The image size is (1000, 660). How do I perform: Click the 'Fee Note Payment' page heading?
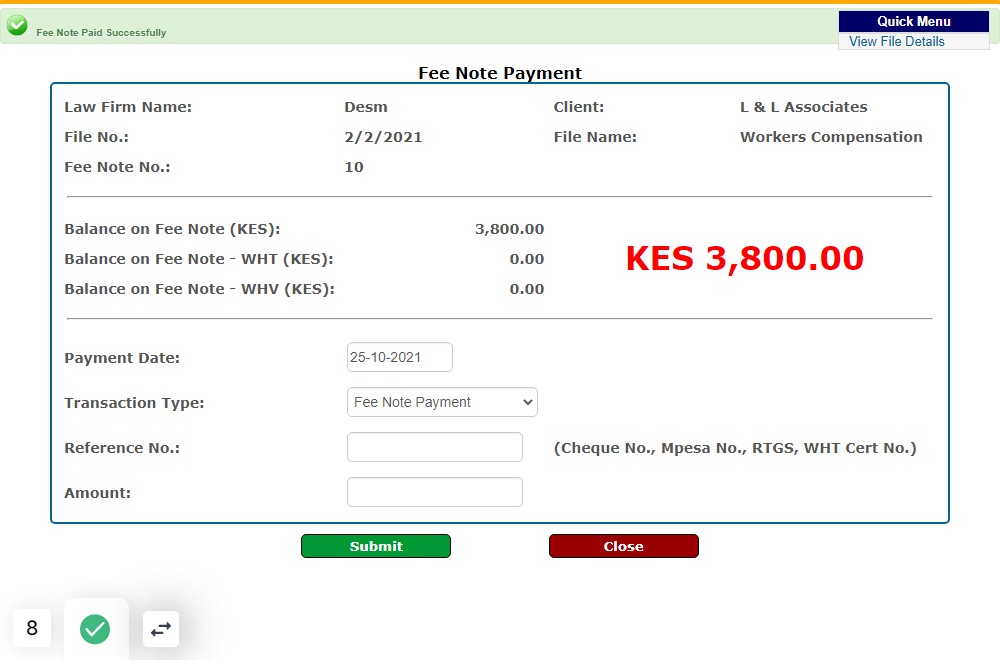tap(500, 73)
